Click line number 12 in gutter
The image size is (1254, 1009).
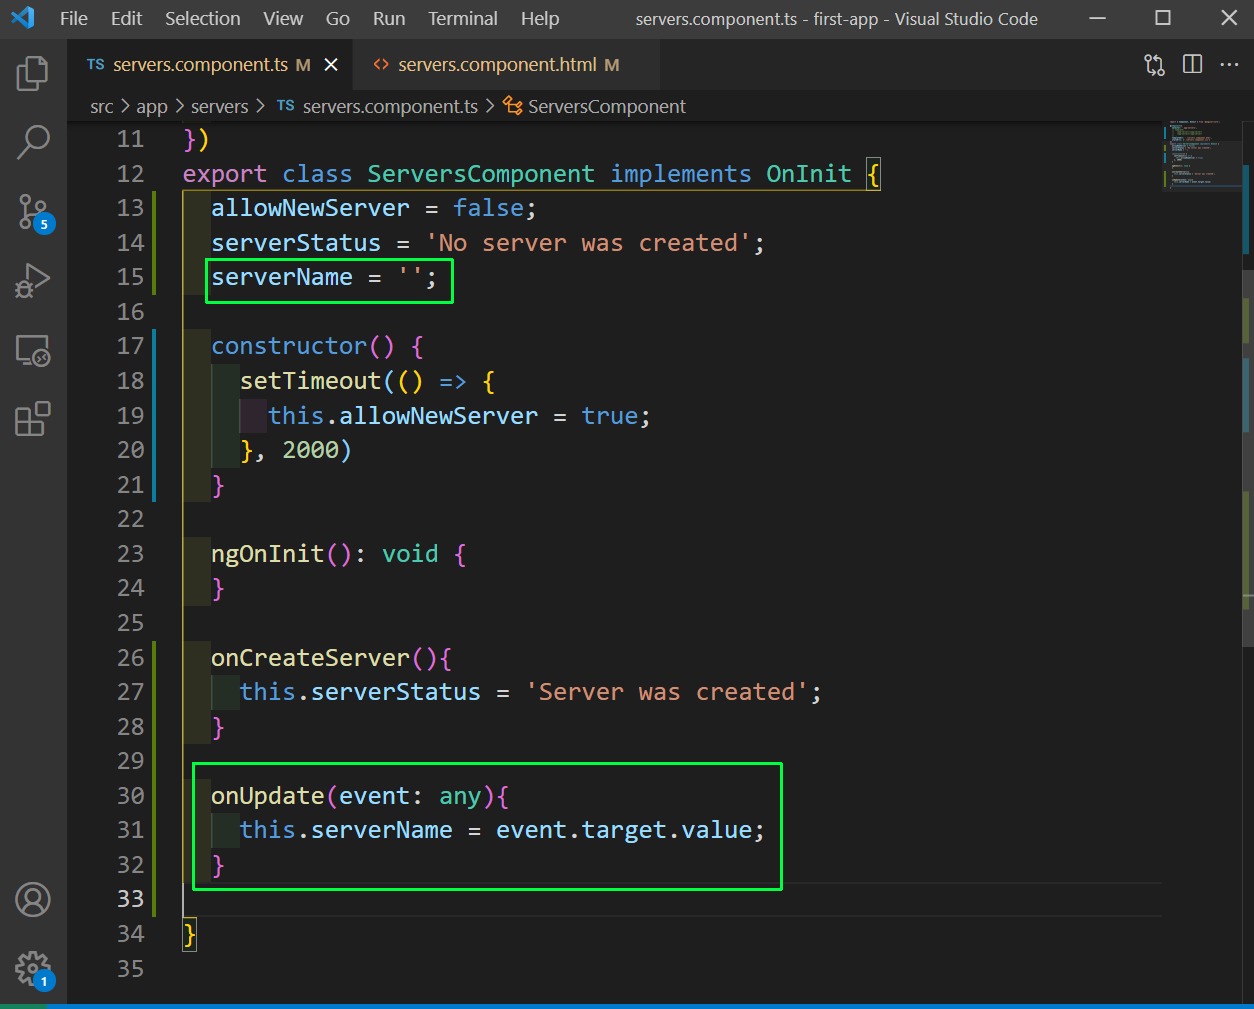[131, 173]
